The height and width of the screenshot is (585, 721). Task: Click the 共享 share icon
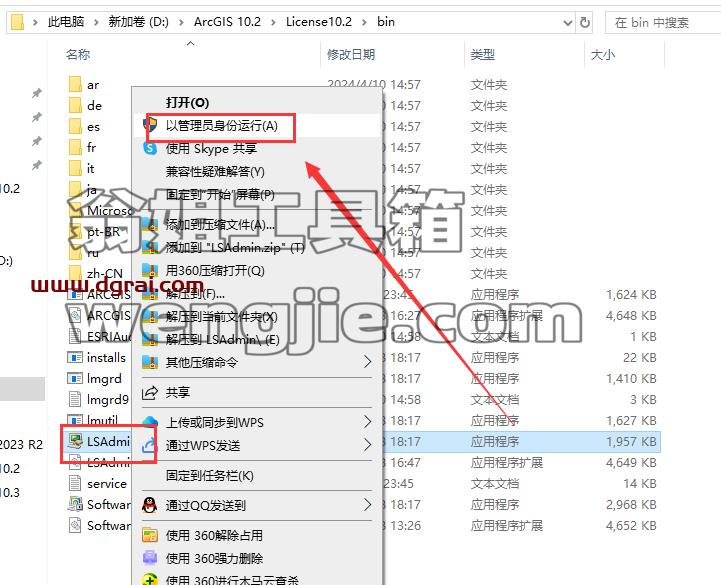click(150, 392)
